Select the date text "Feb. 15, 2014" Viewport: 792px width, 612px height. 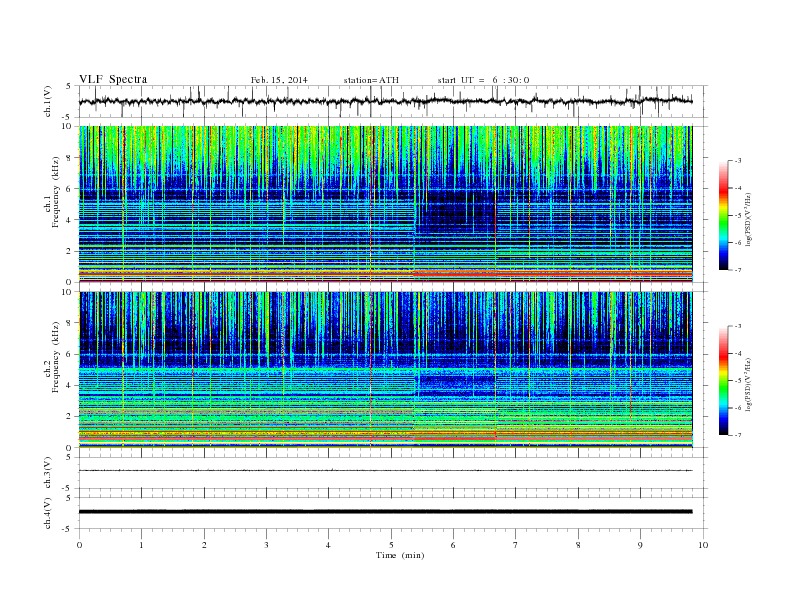279,80
